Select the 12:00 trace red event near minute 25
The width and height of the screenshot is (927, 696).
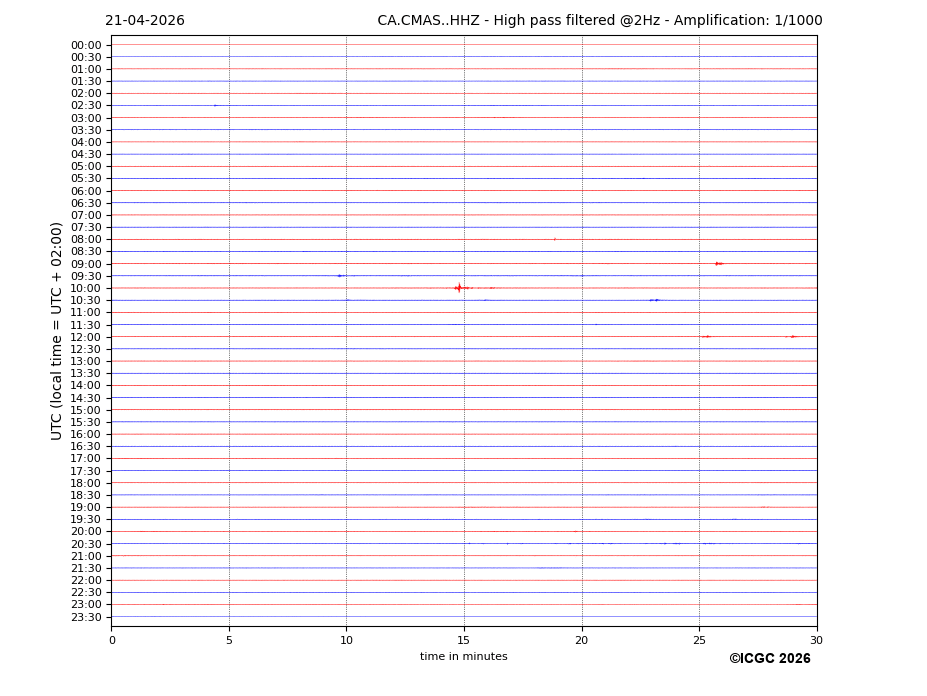(x=706, y=337)
